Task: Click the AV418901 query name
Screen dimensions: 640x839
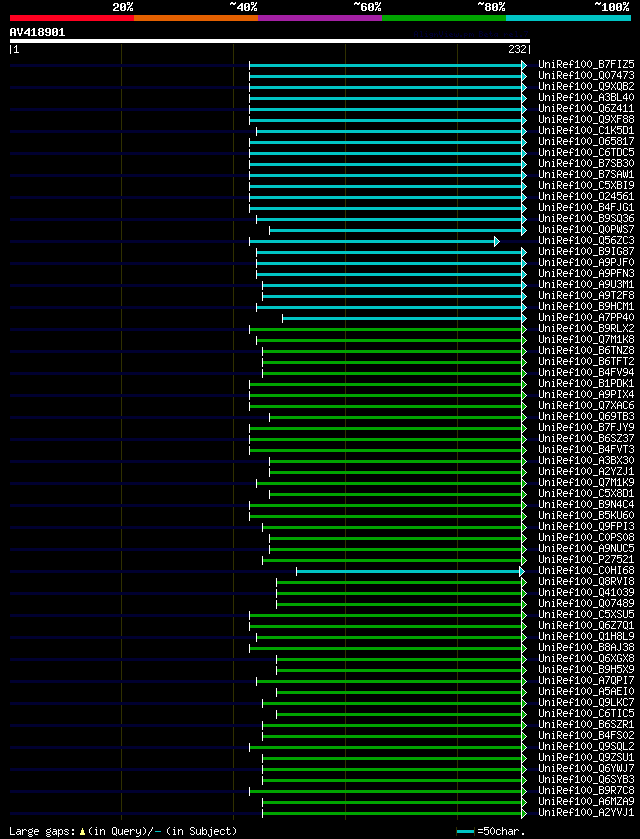Action: [x=37, y=32]
